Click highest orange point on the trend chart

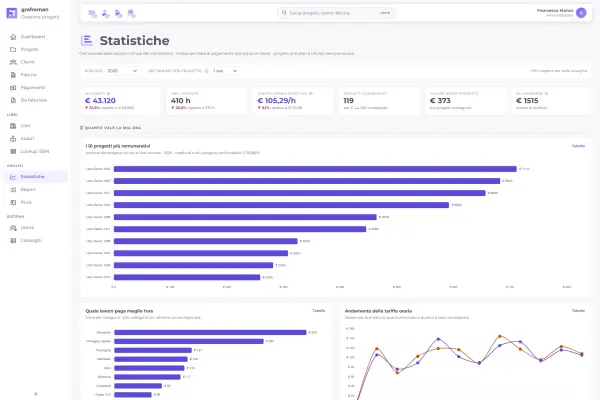500,336
